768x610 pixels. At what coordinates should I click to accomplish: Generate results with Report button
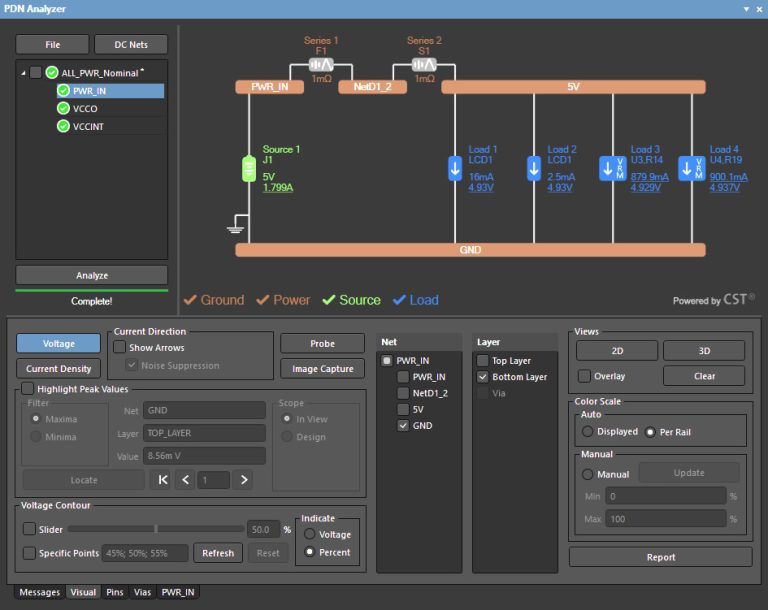[x=660, y=557]
